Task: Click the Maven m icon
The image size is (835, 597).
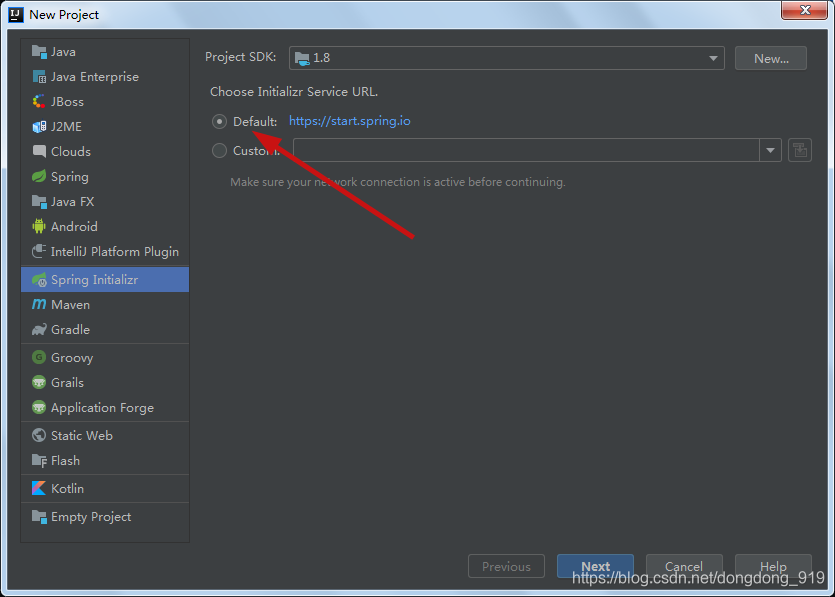Action: click(x=39, y=304)
